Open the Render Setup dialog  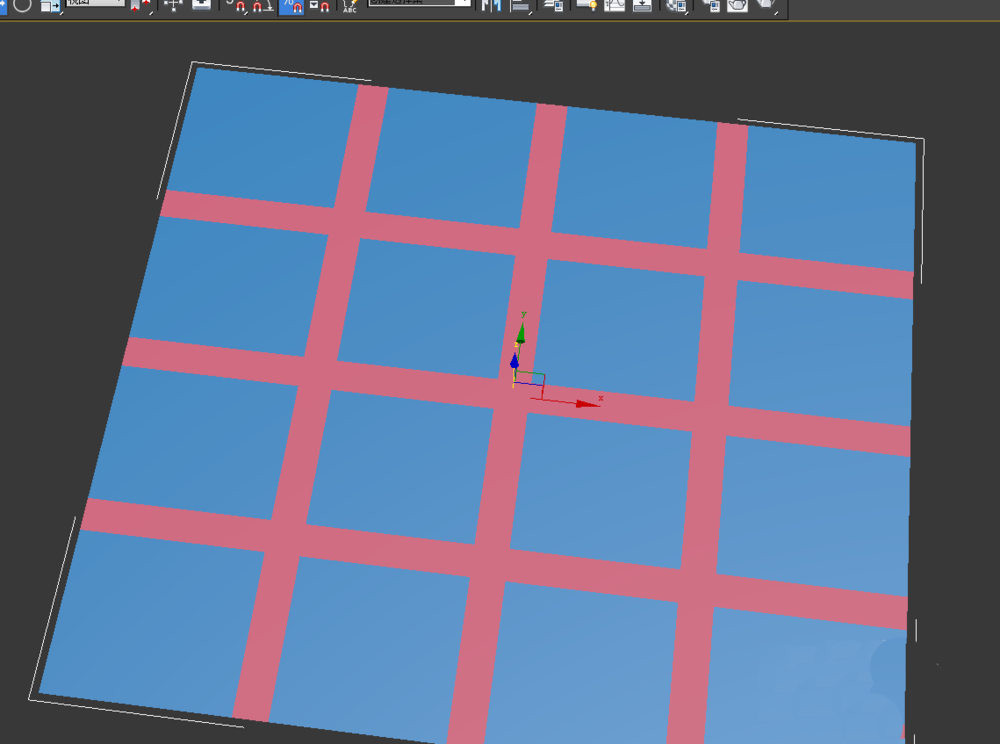pyautogui.click(x=714, y=8)
